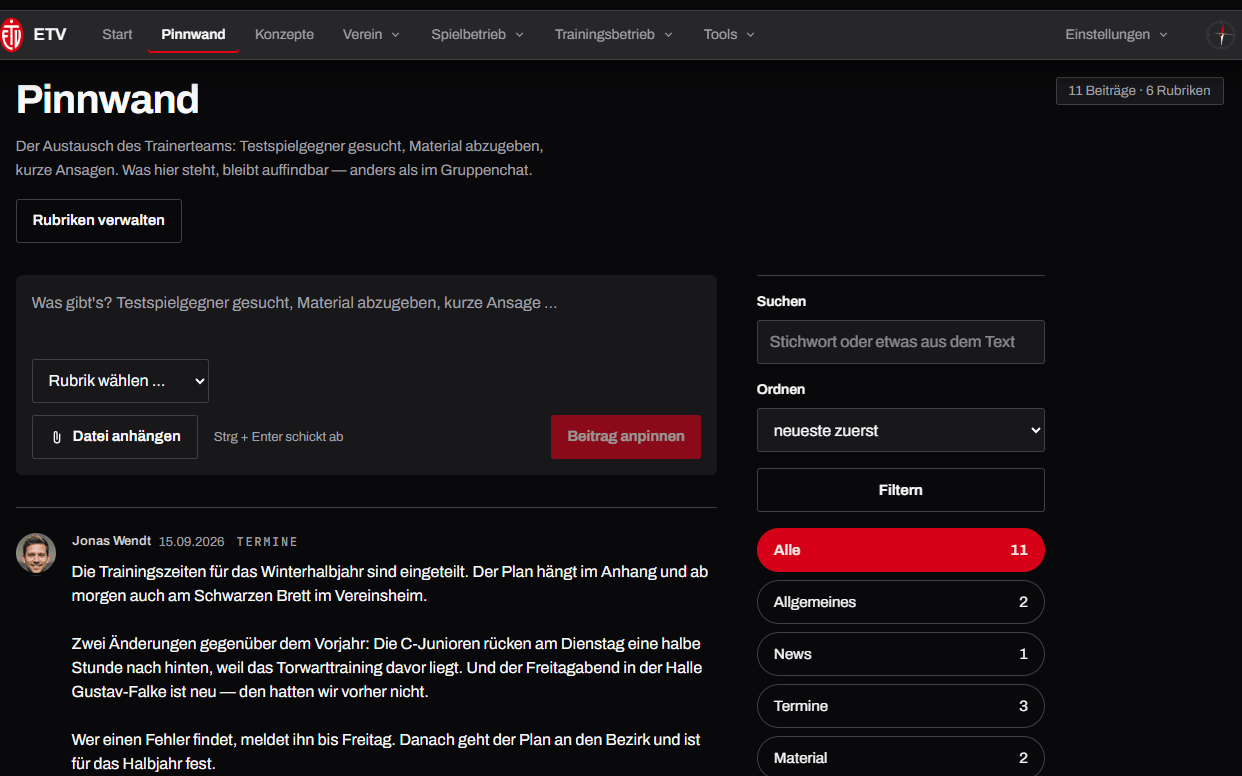Click the Rubriken verwalten button
Image resolution: width=1242 pixels, height=776 pixels.
99,221
